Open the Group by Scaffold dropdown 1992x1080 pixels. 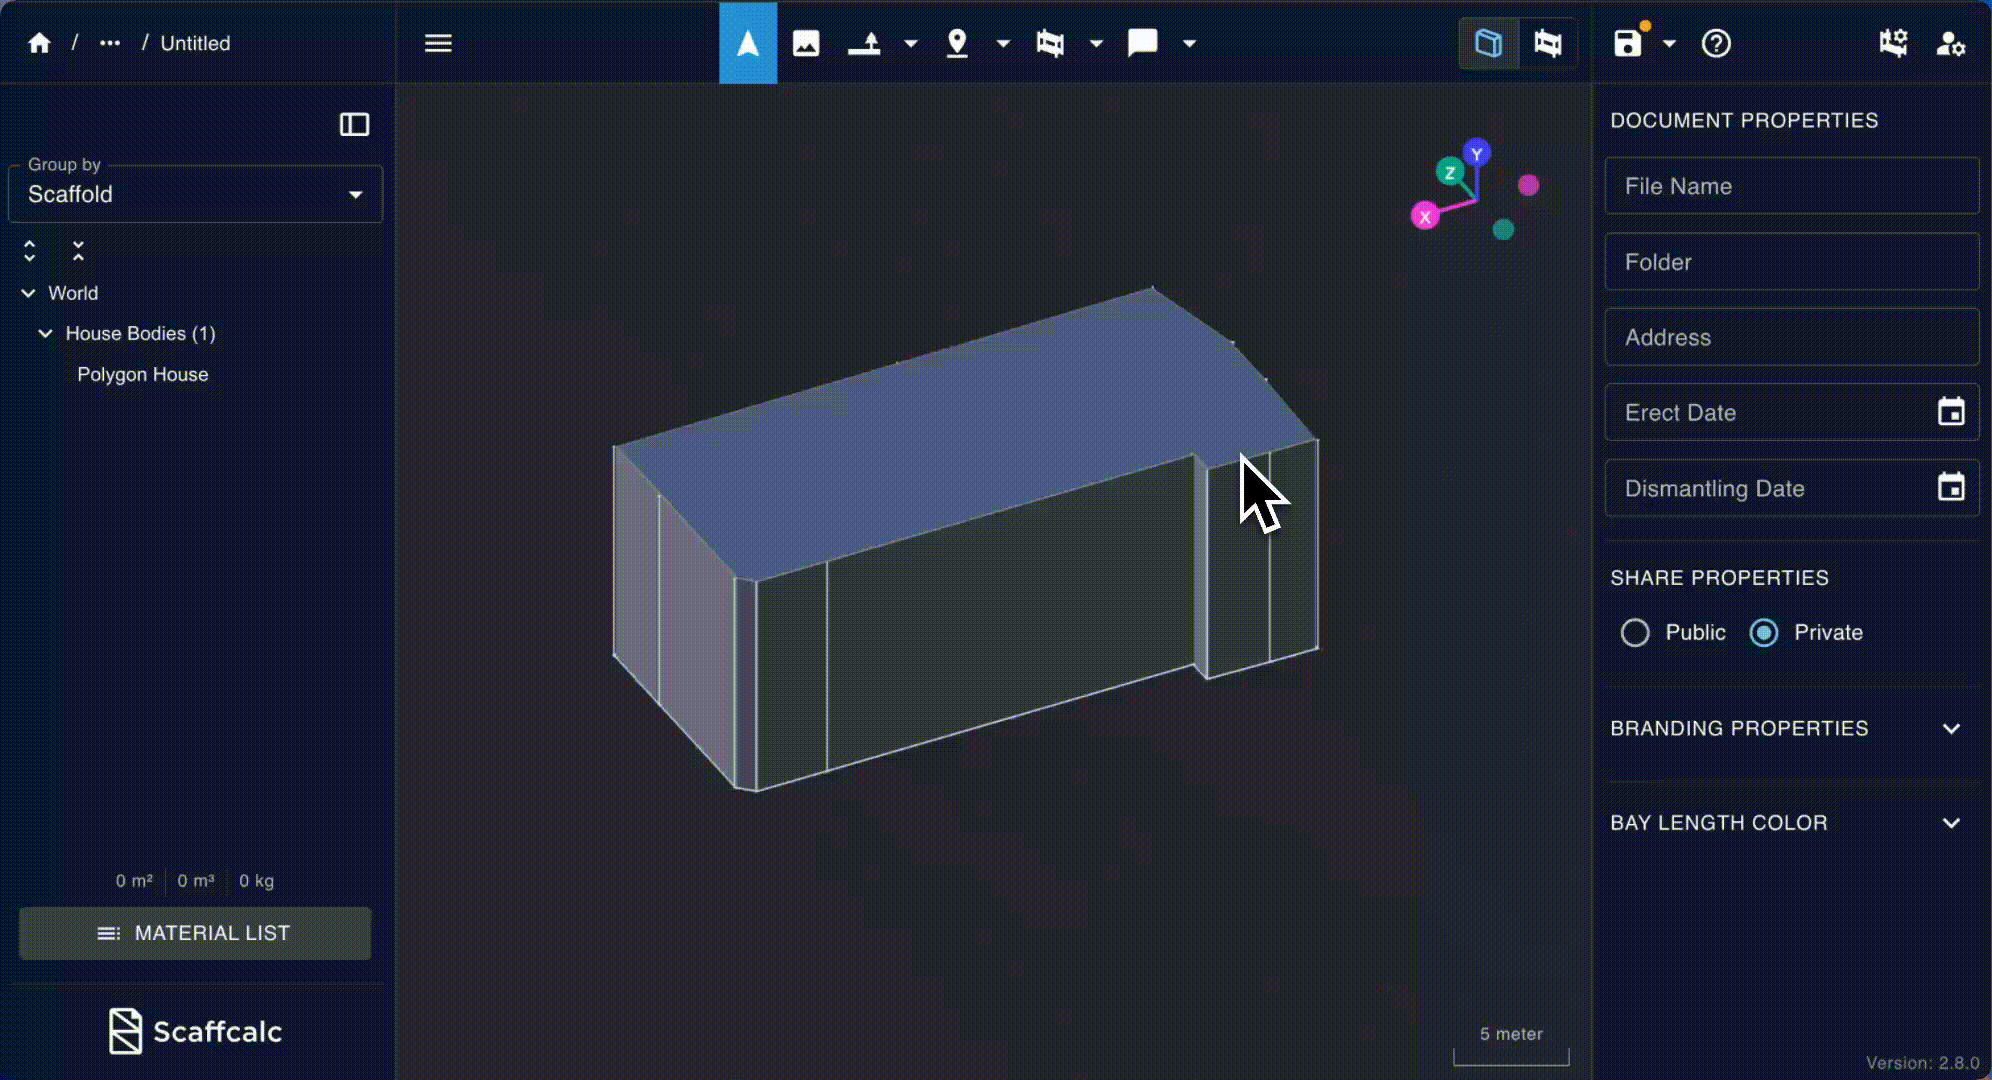click(195, 194)
